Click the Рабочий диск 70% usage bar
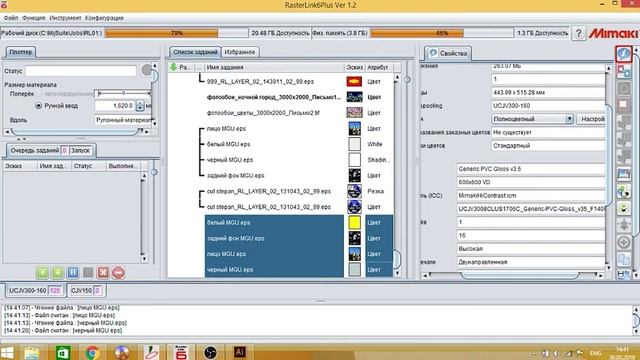This screenshot has width=640, height=360. [176, 33]
